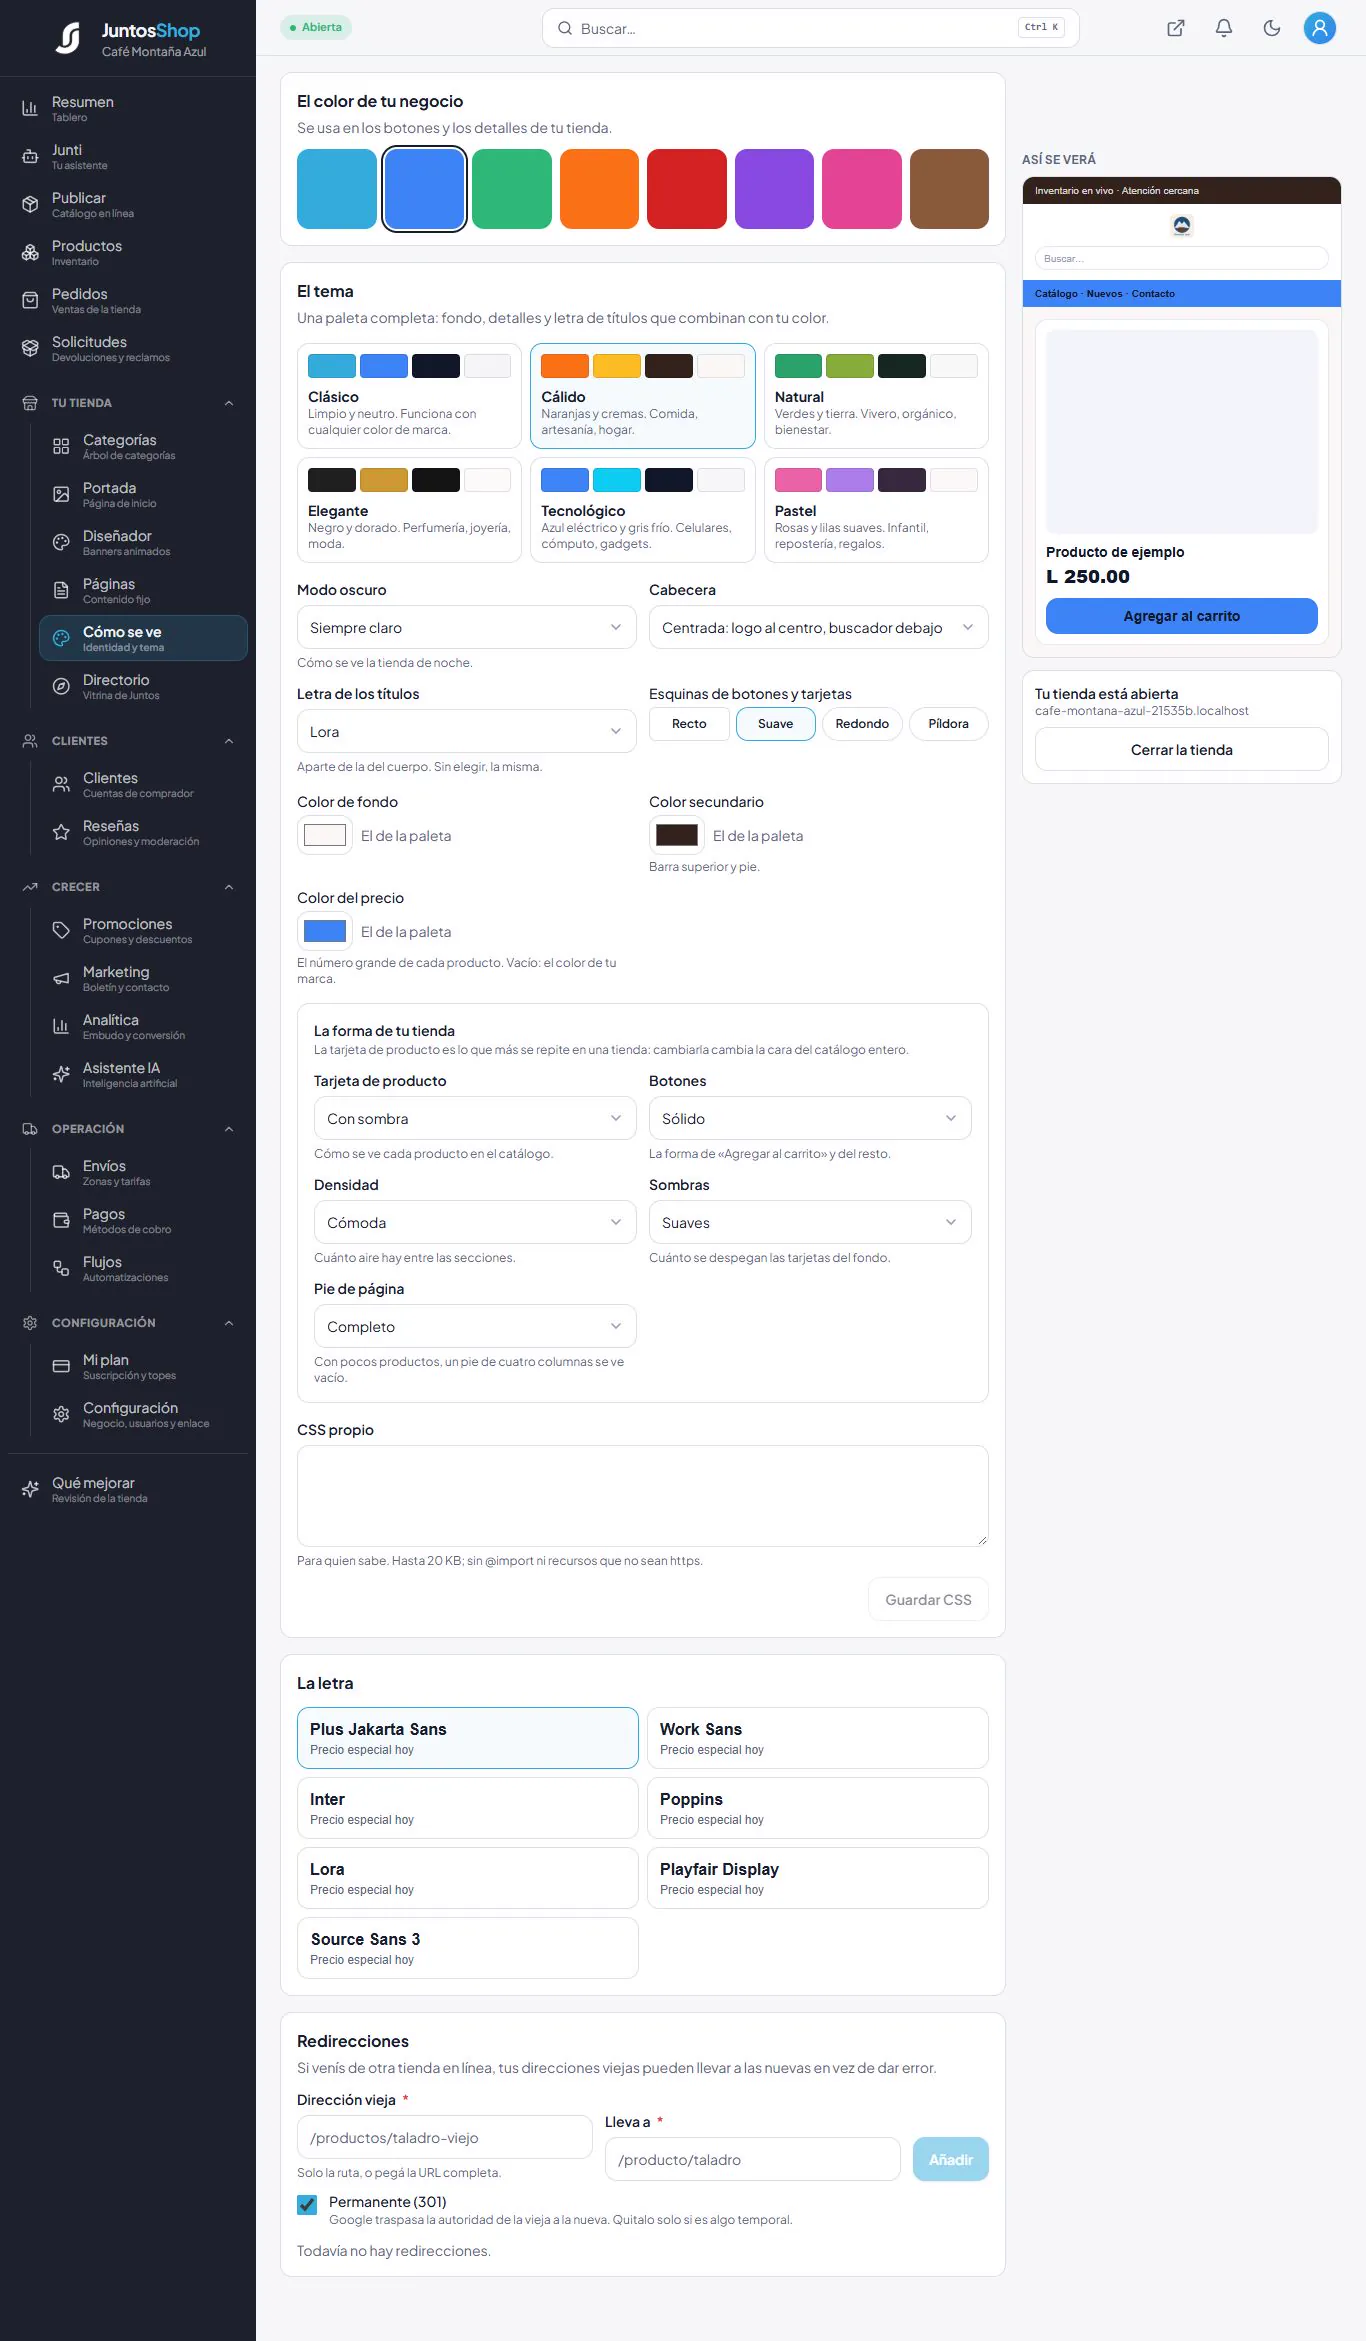The height and width of the screenshot is (2341, 1366).
Task: Click the Resumen chart icon
Action: pos(30,108)
